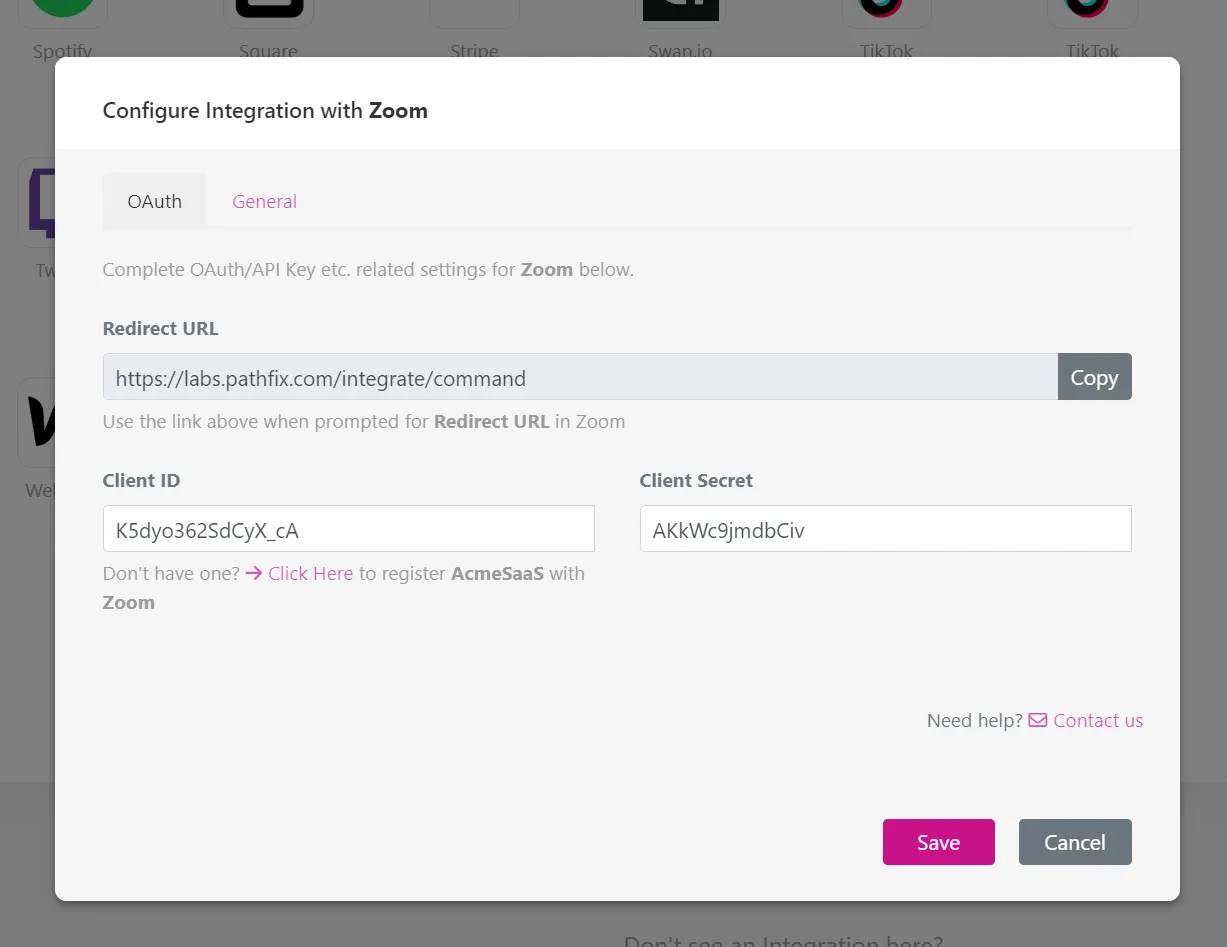Click the Square label in the background
The width and height of the screenshot is (1227, 947).
pyautogui.click(x=268, y=51)
